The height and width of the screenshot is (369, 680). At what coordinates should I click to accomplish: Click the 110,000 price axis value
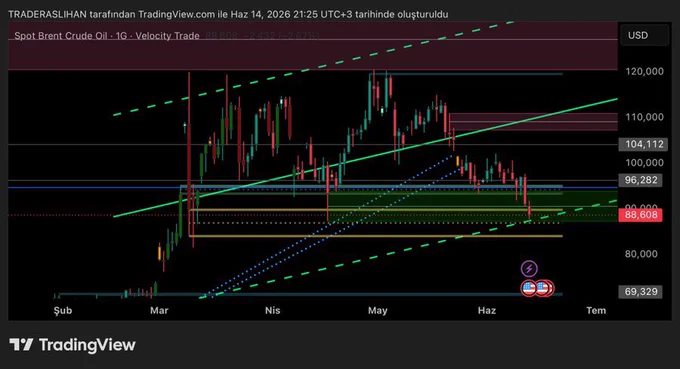point(644,117)
